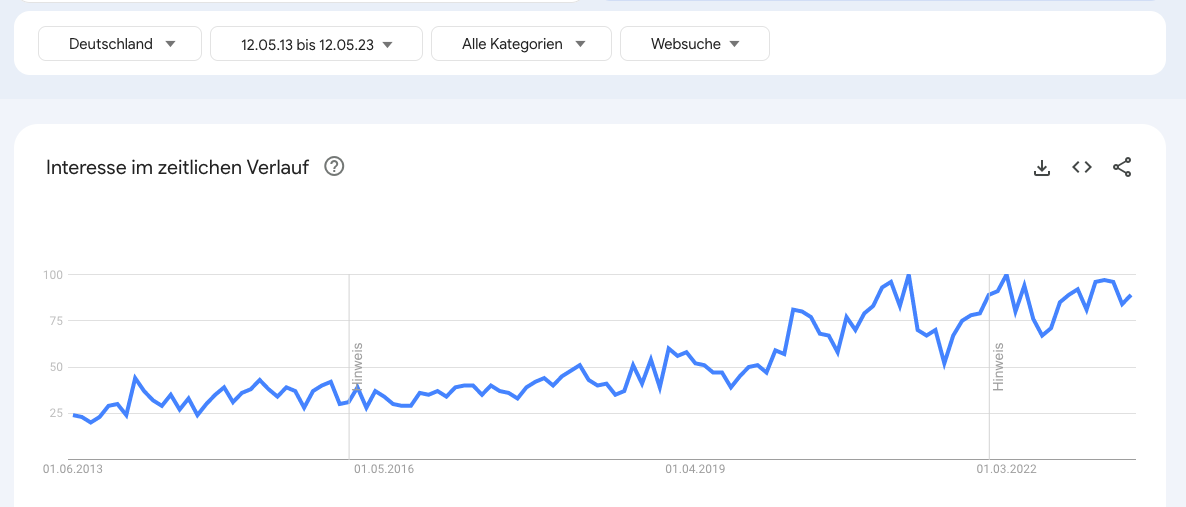The width and height of the screenshot is (1186, 507).
Task: Open help for Interesse im zeitlichen Verlauf
Action: [x=334, y=166]
